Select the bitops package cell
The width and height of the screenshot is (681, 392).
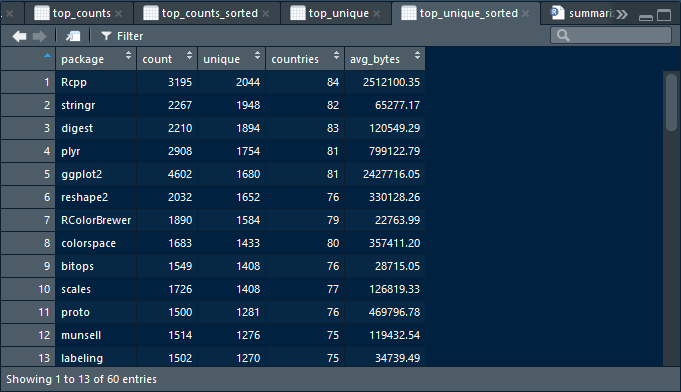tap(96, 266)
